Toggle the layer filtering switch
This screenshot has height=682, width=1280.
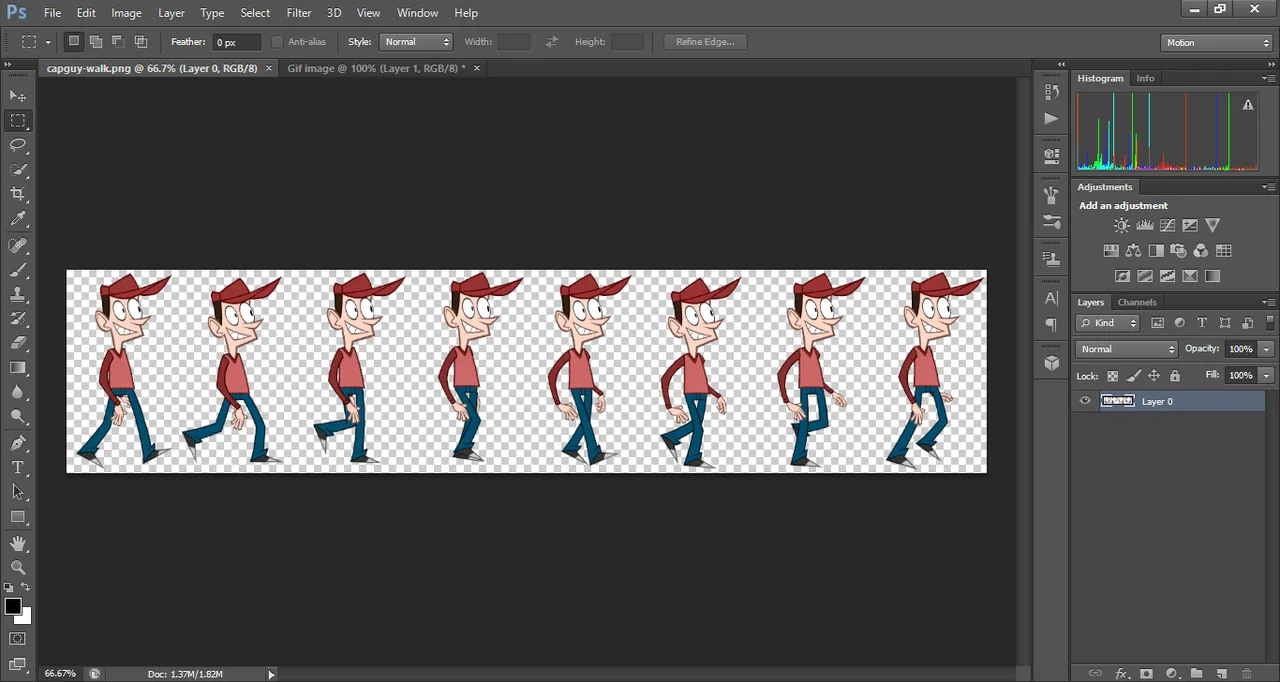tap(1270, 323)
